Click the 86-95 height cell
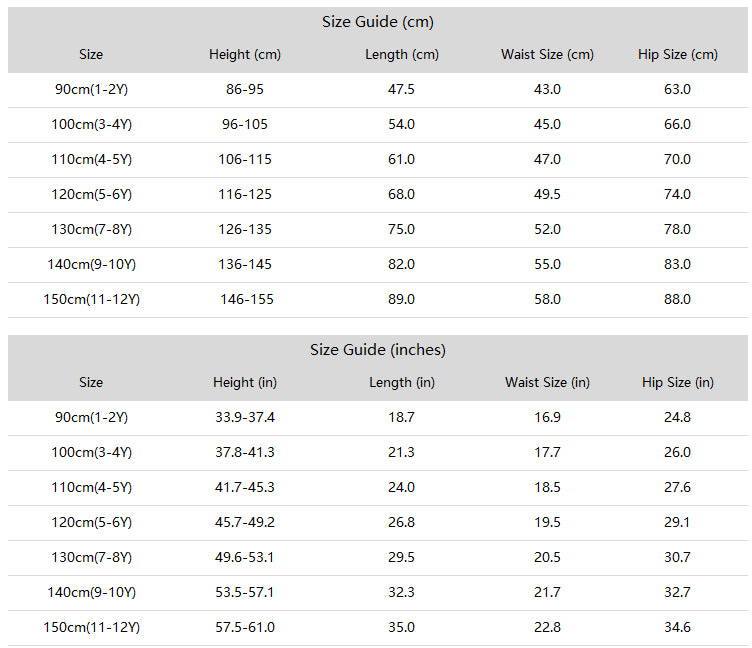Screen dimensions: 752x648 [x=245, y=90]
